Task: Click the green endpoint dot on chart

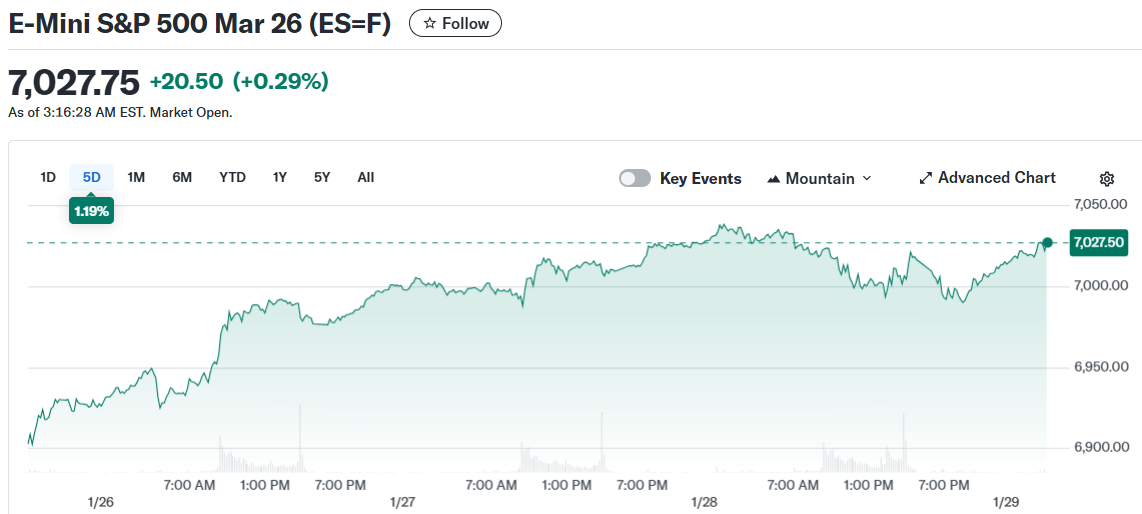Action: [x=1047, y=243]
